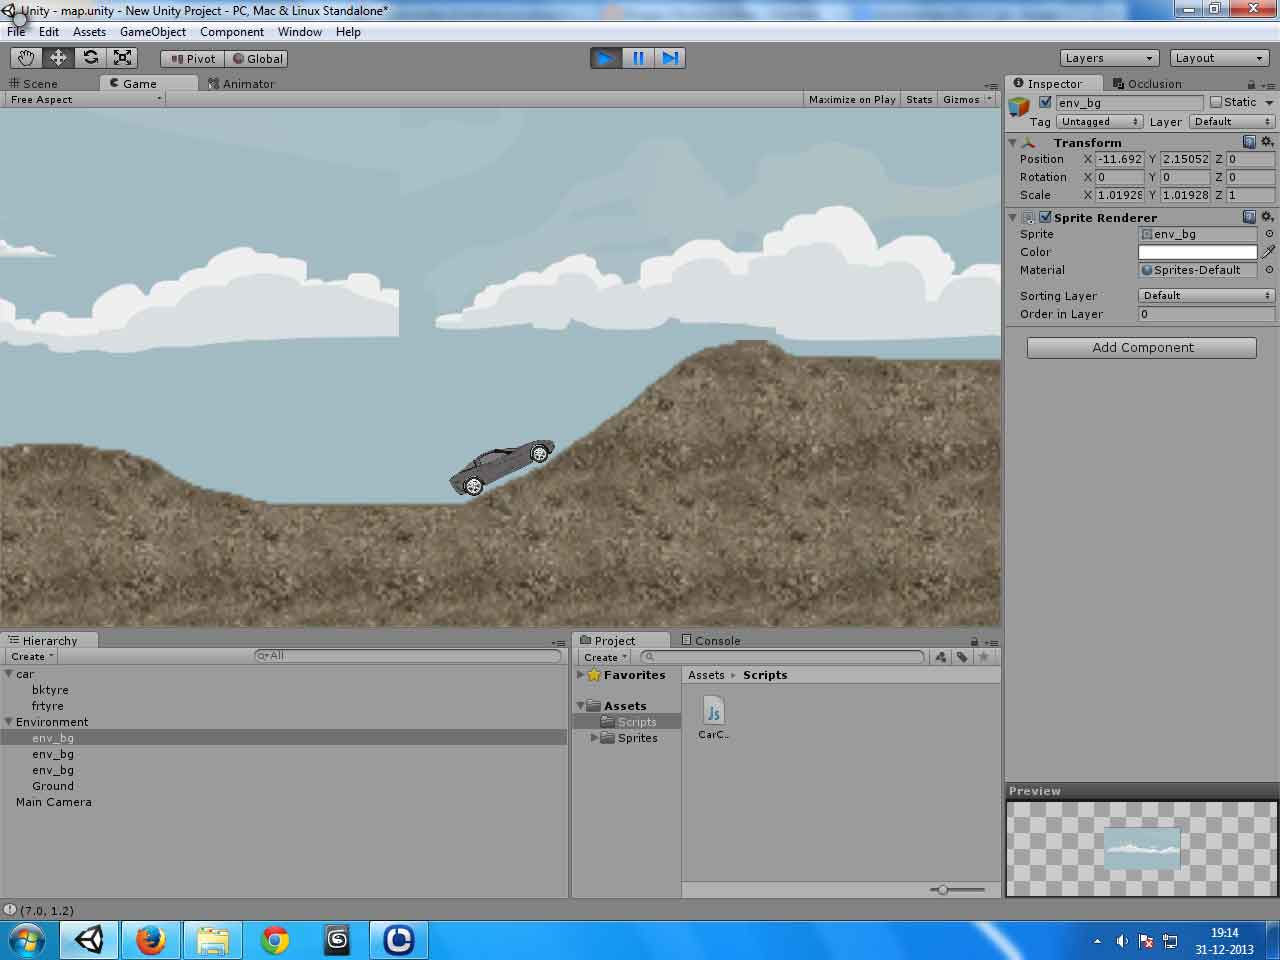The image size is (1280, 960).
Task: Switch to the Animator tab
Action: 241,84
